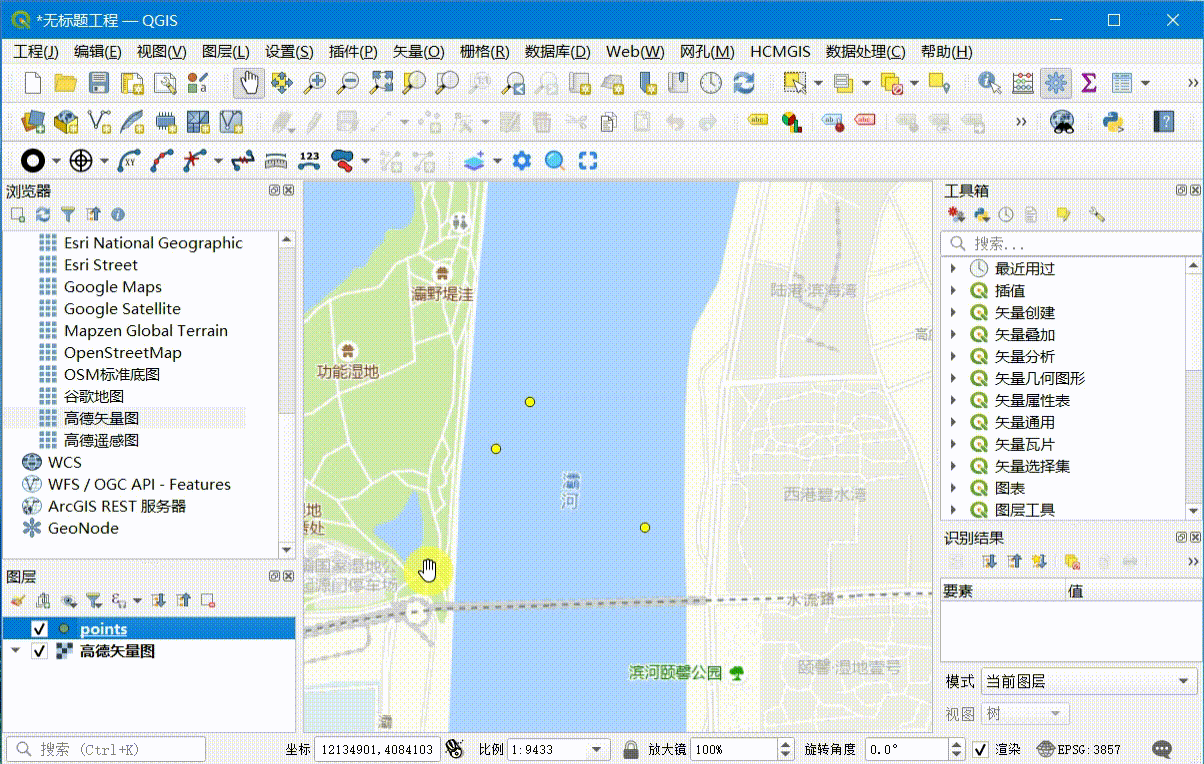Click the Zoom Out magnifier tool
Image resolution: width=1204 pixels, height=764 pixels.
348,83
